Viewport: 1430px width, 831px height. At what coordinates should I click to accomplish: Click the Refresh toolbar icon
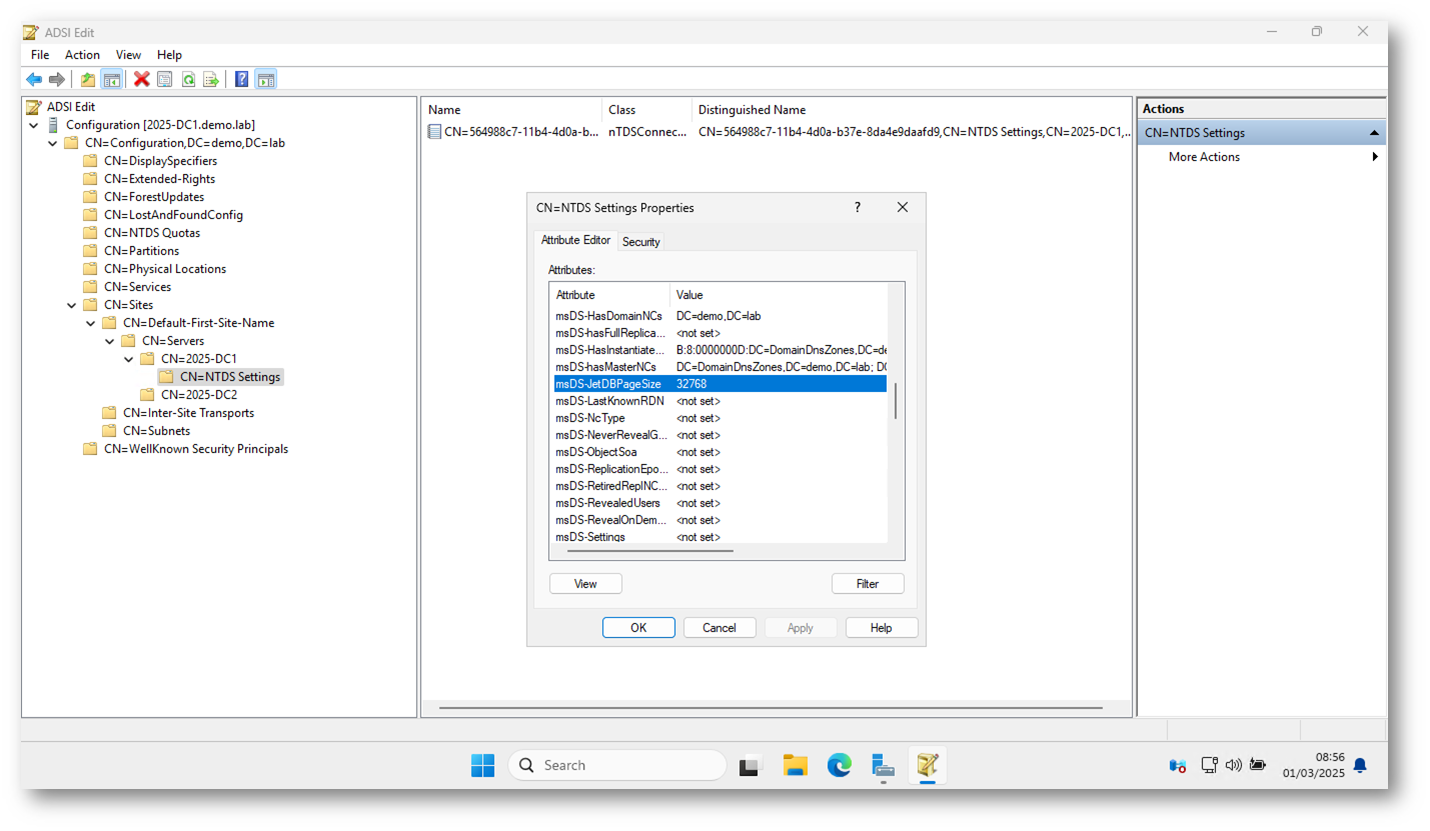click(188, 80)
